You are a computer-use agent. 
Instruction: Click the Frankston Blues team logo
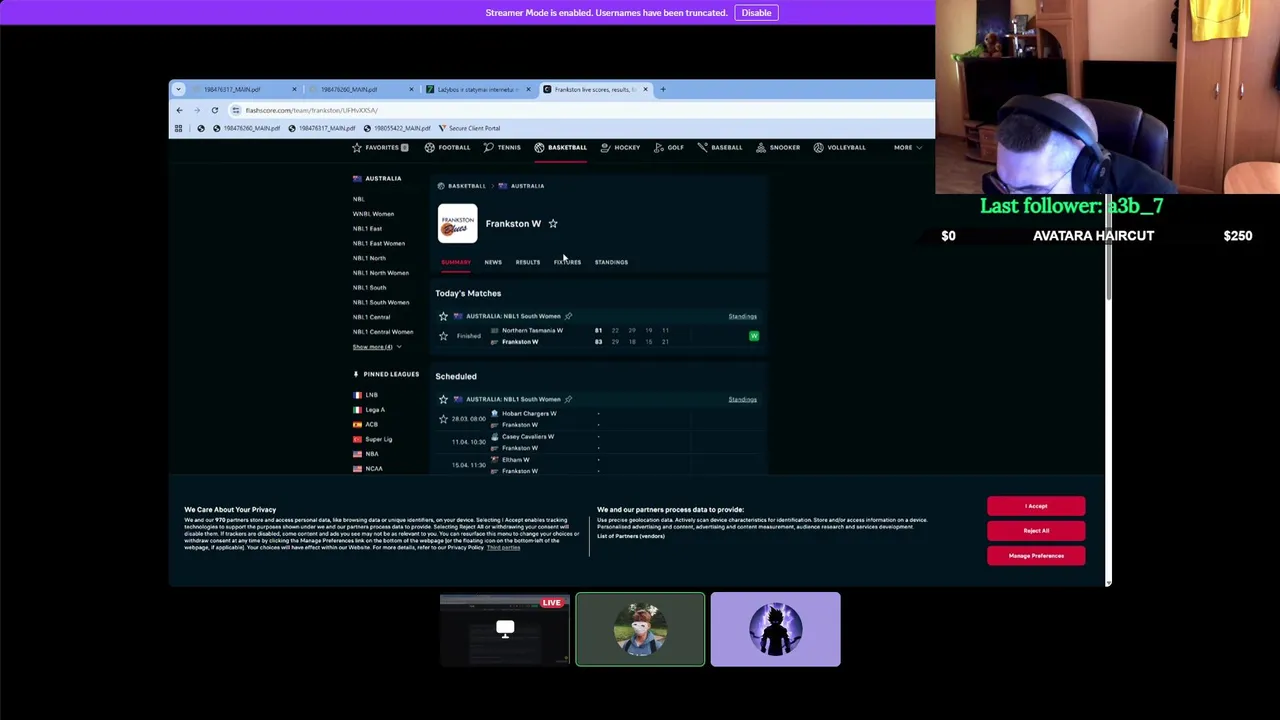click(x=458, y=223)
